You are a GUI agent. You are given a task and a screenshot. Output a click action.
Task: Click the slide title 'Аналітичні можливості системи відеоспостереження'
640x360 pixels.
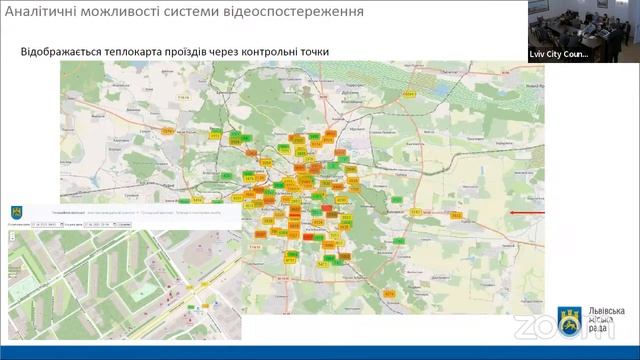(x=184, y=11)
